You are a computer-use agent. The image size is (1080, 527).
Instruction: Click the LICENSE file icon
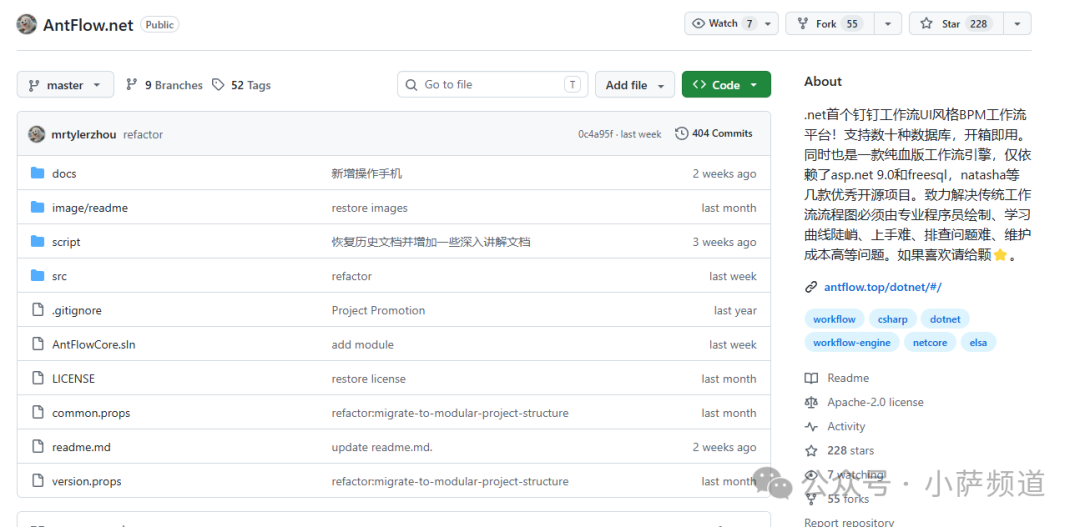(x=38, y=378)
